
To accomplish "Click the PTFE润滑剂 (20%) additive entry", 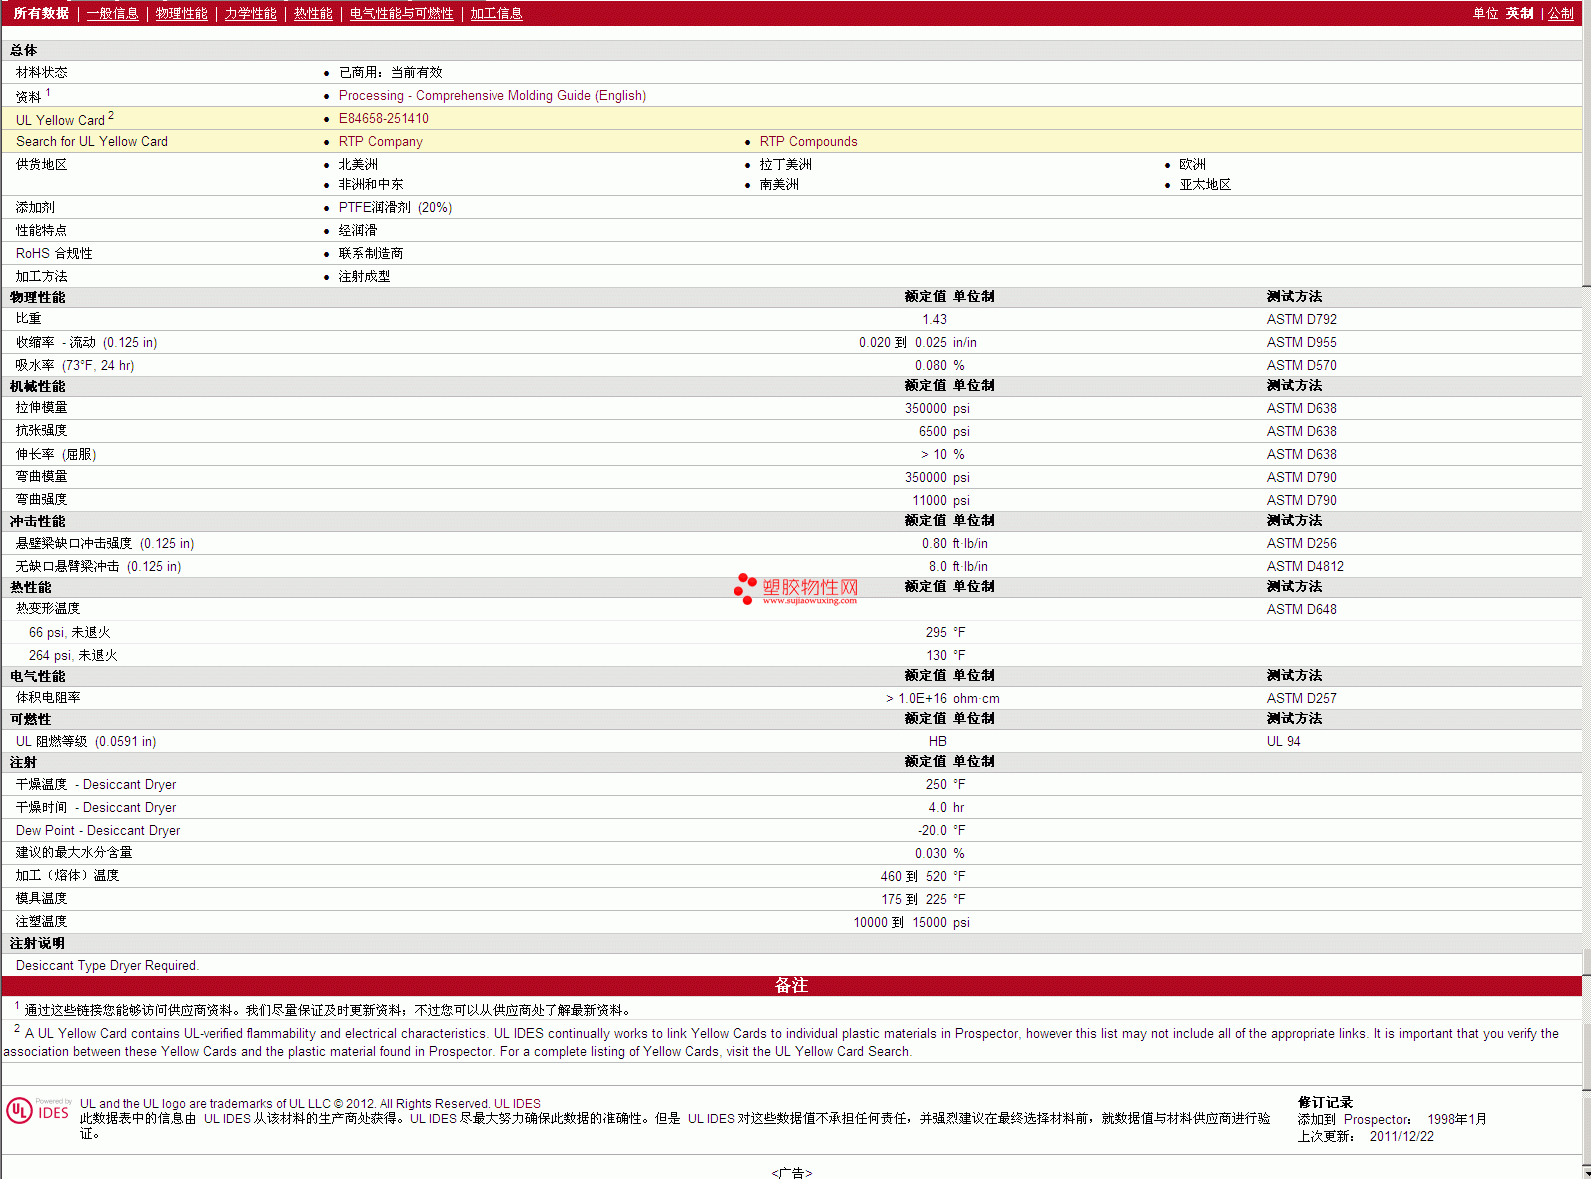I will pyautogui.click(x=395, y=207).
